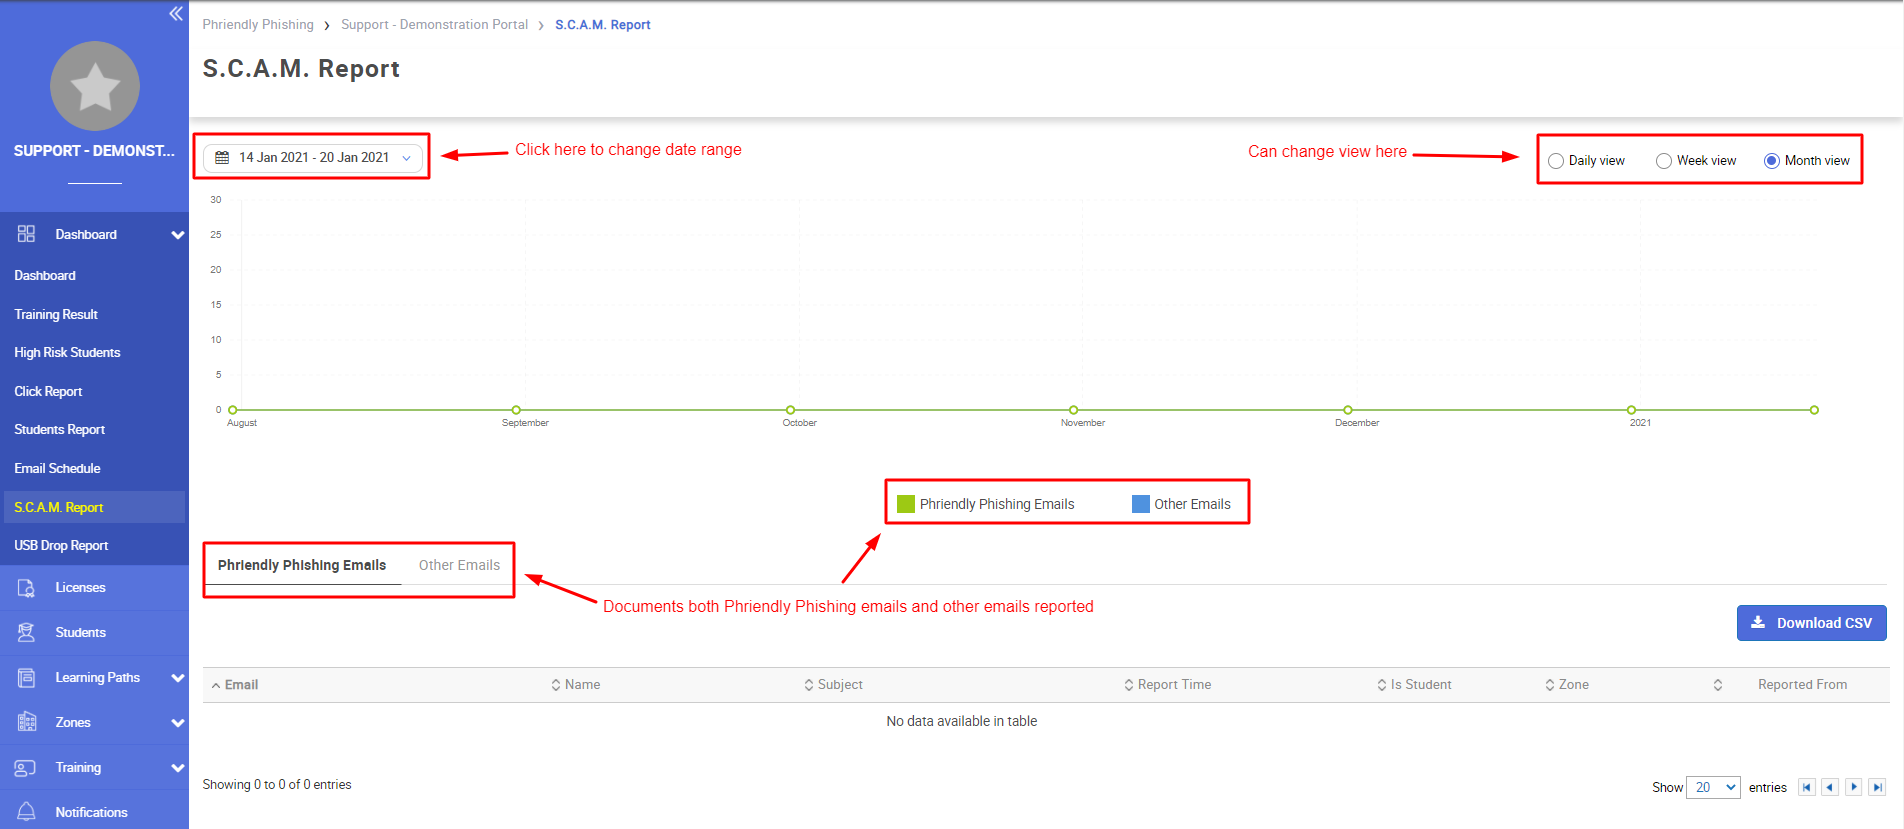Click the star profile avatar
The width and height of the screenshot is (1904, 829).
pos(95,86)
